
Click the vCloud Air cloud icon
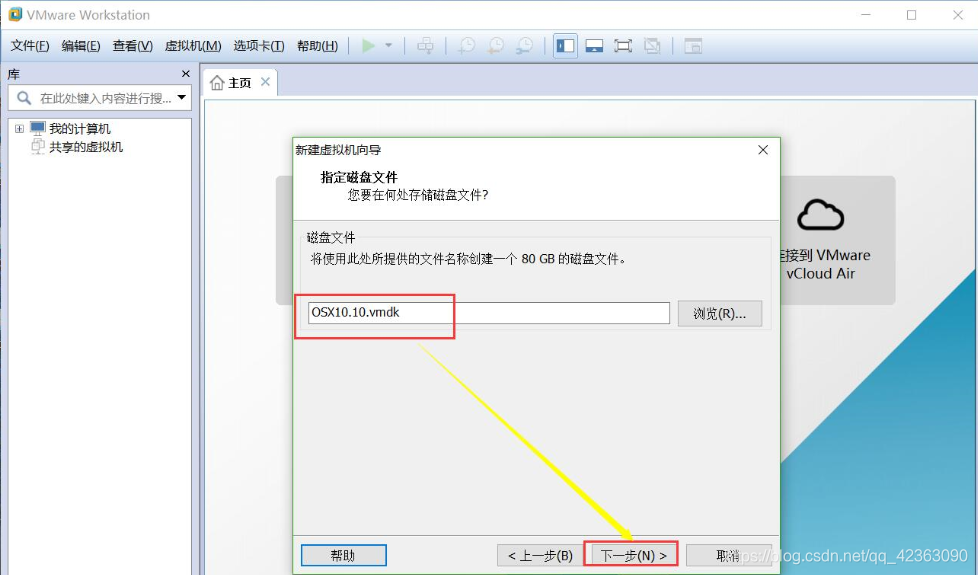click(x=820, y=215)
